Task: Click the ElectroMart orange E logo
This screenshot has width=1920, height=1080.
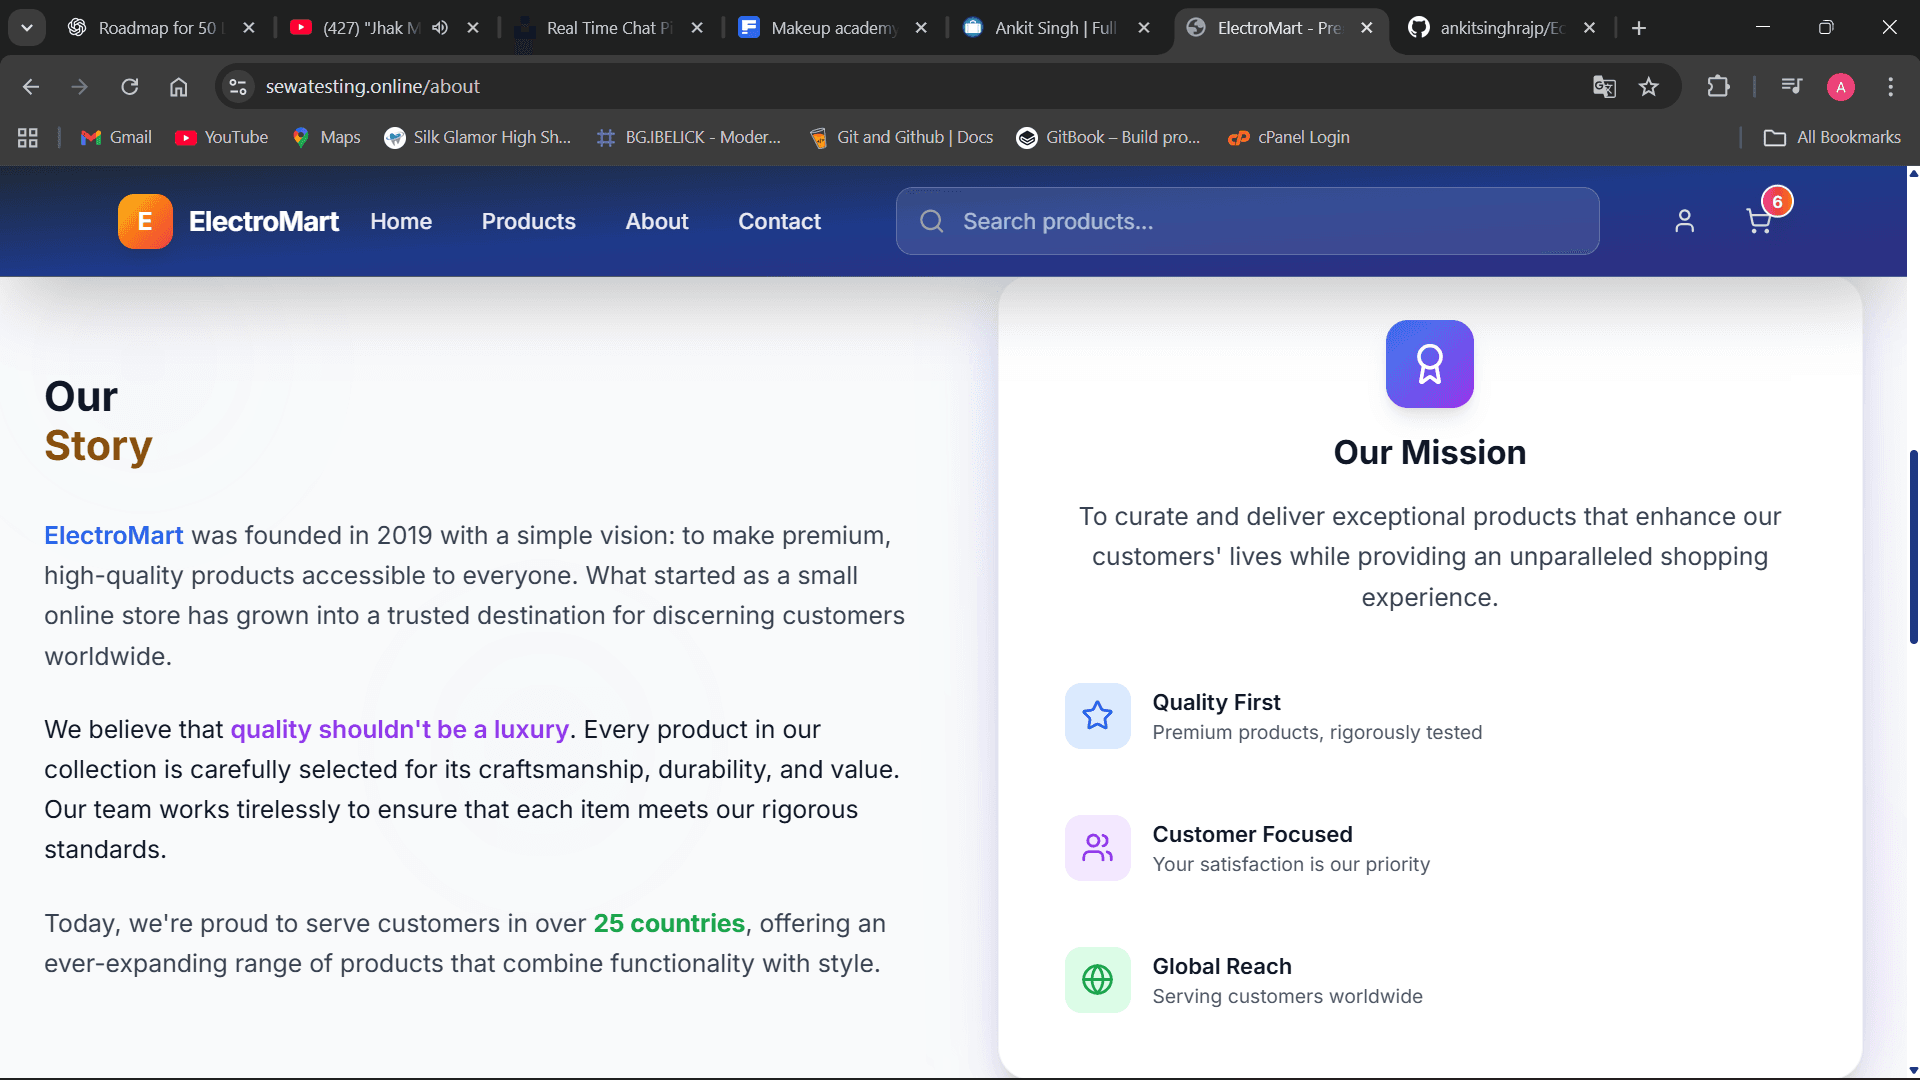Action: tap(145, 221)
